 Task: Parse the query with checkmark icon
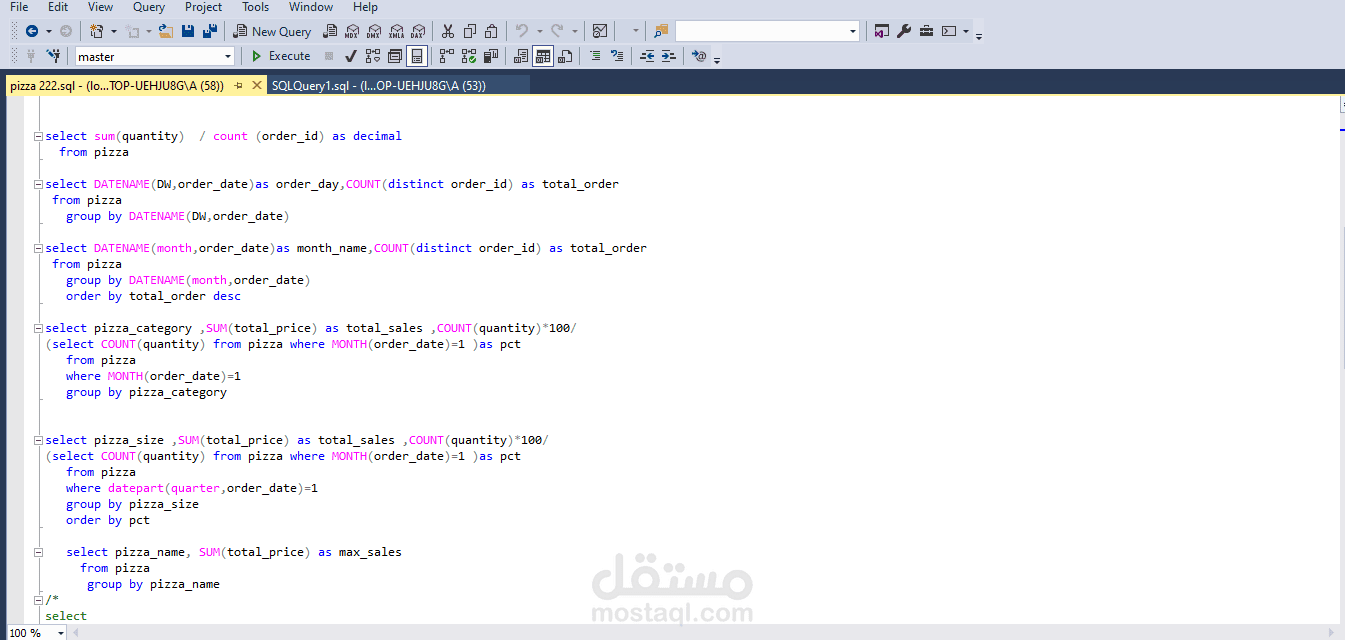[351, 56]
